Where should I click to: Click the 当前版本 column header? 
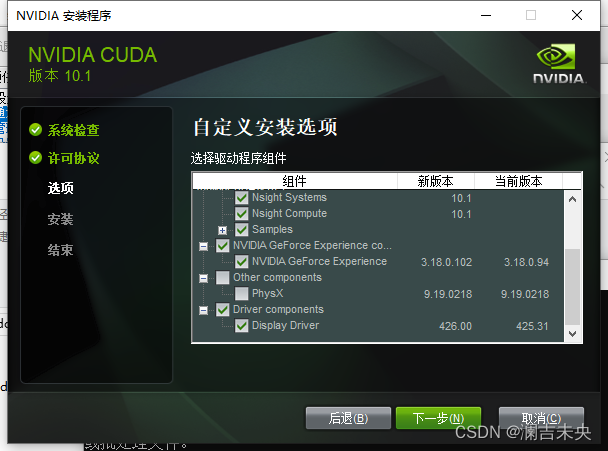click(518, 181)
